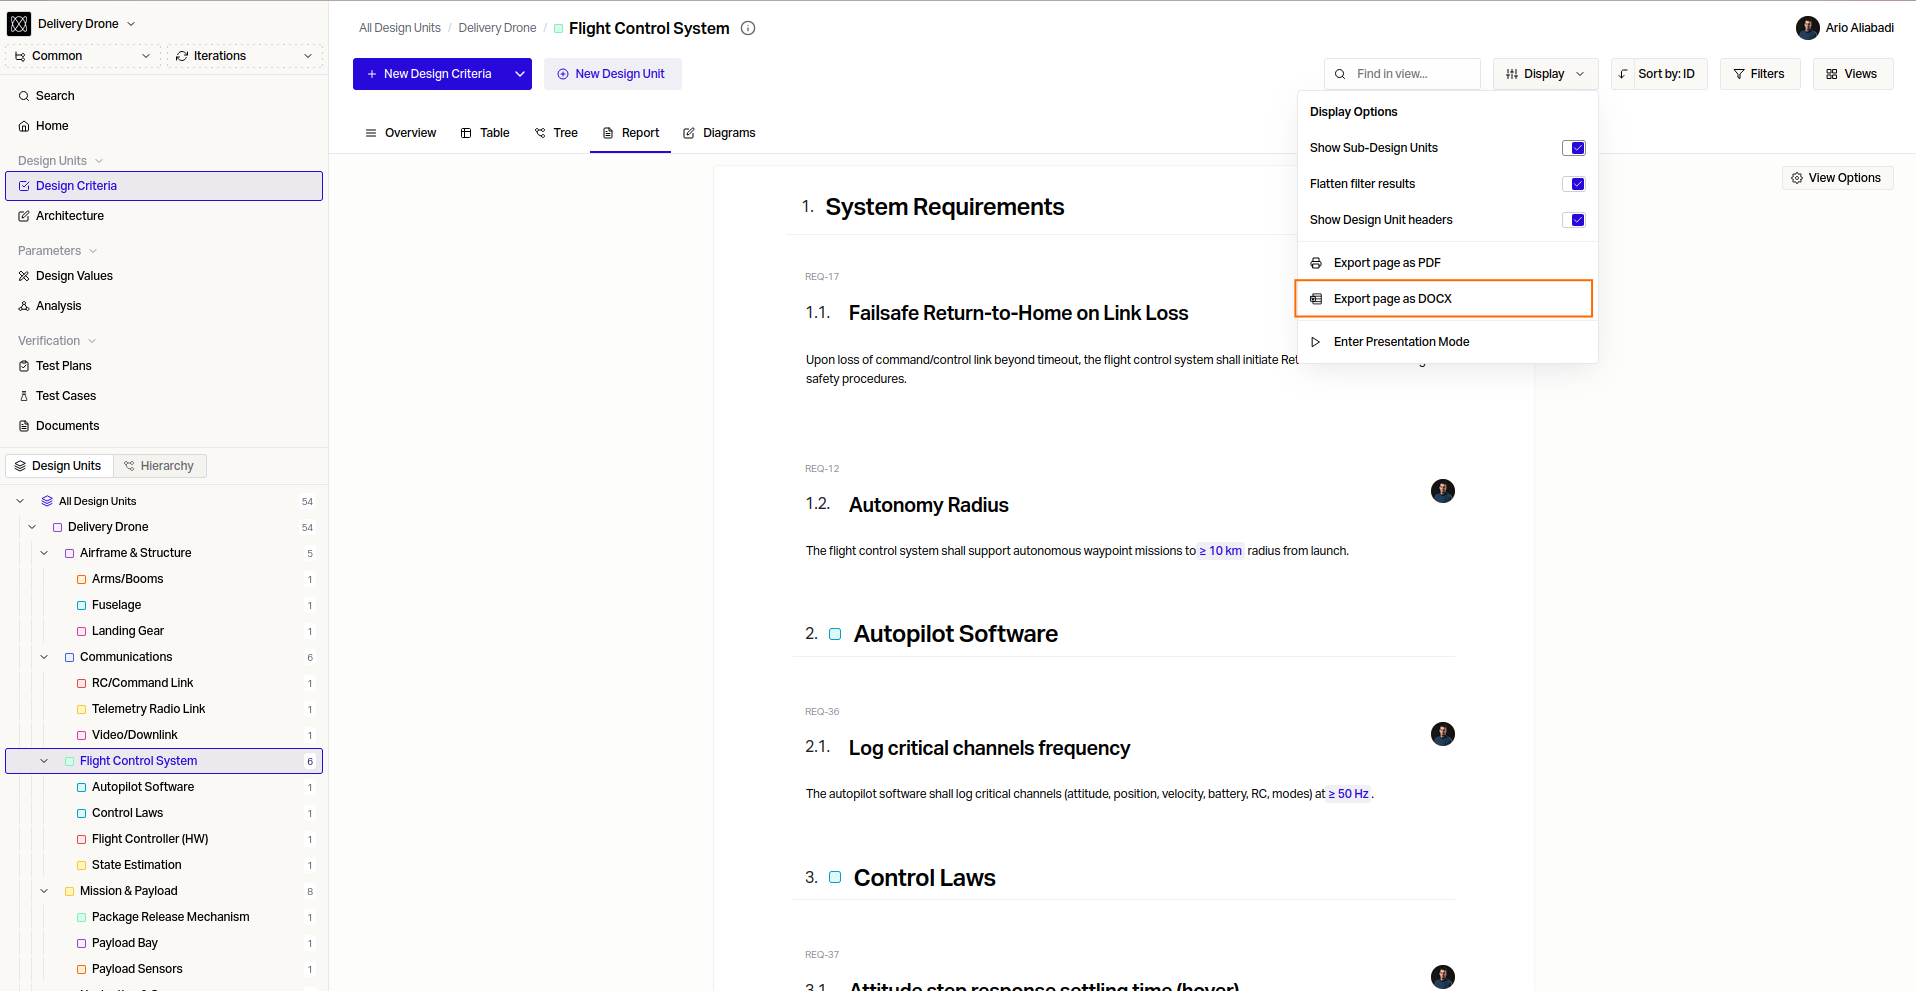Collapse the Airframe & Structure tree node
The width and height of the screenshot is (1916, 991).
point(44,553)
